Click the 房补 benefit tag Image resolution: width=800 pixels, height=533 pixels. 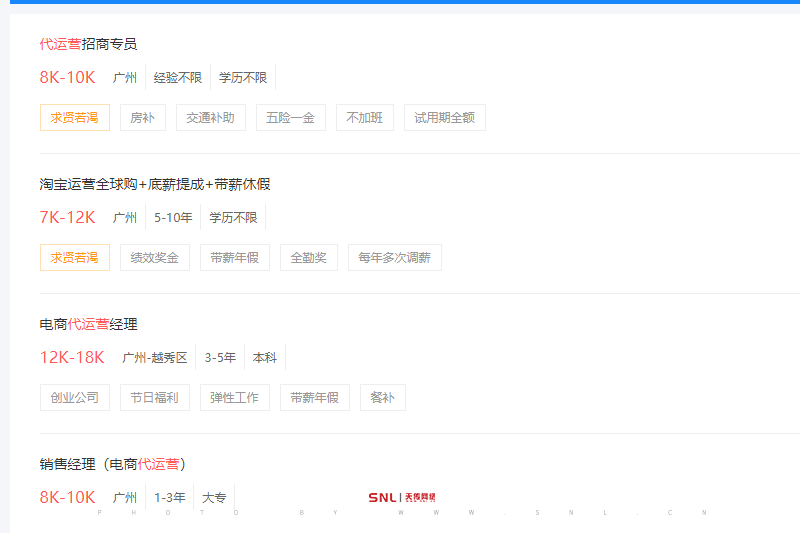coord(142,118)
